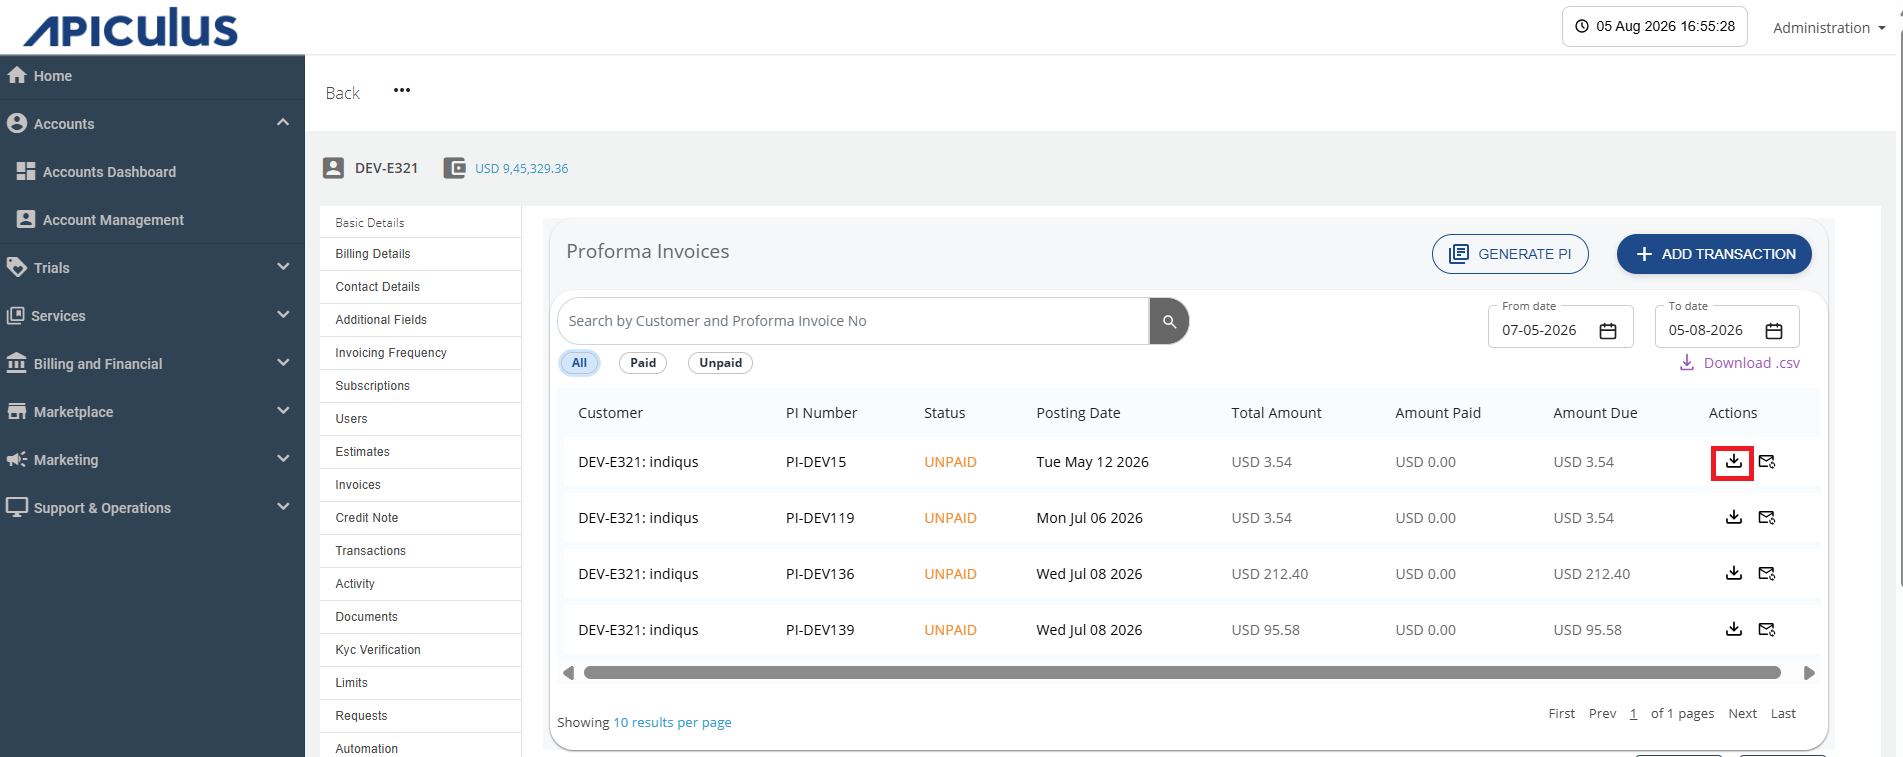Download proforma invoice PI-DEV136
This screenshot has height=757, width=1903.
click(x=1733, y=574)
